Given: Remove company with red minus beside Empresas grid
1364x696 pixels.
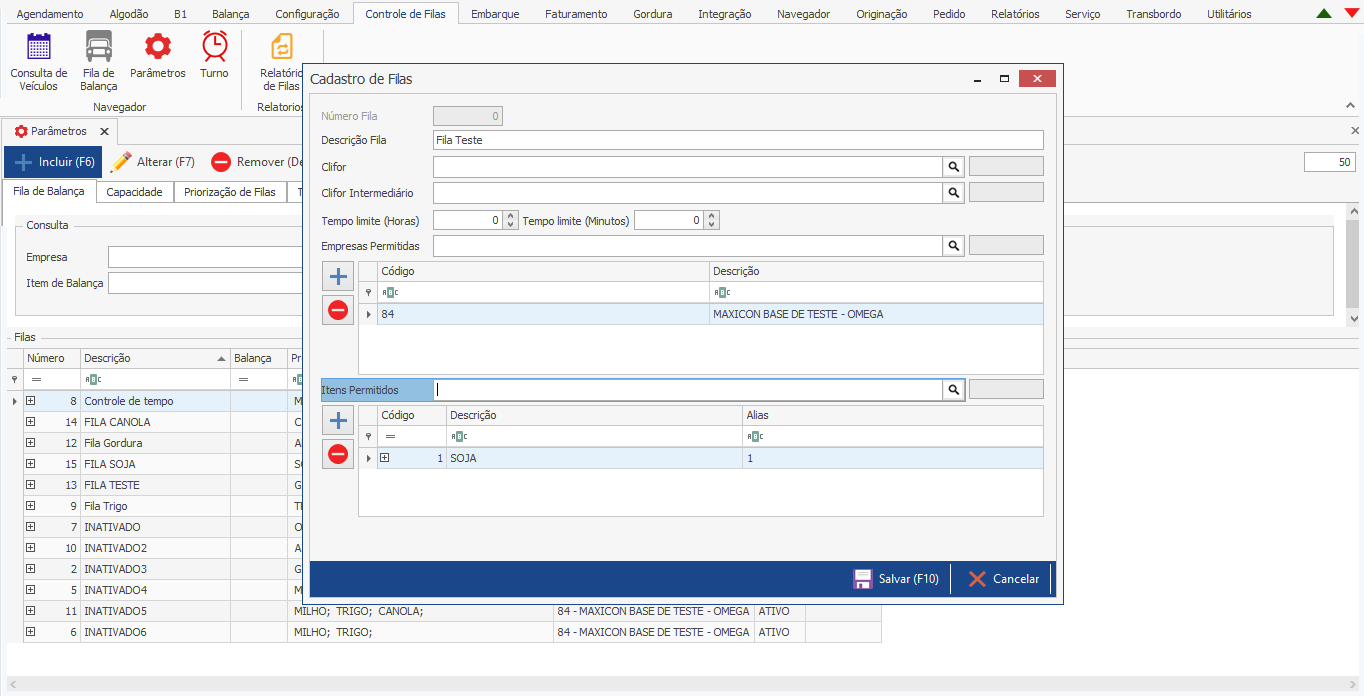Looking at the screenshot, I should 338,310.
